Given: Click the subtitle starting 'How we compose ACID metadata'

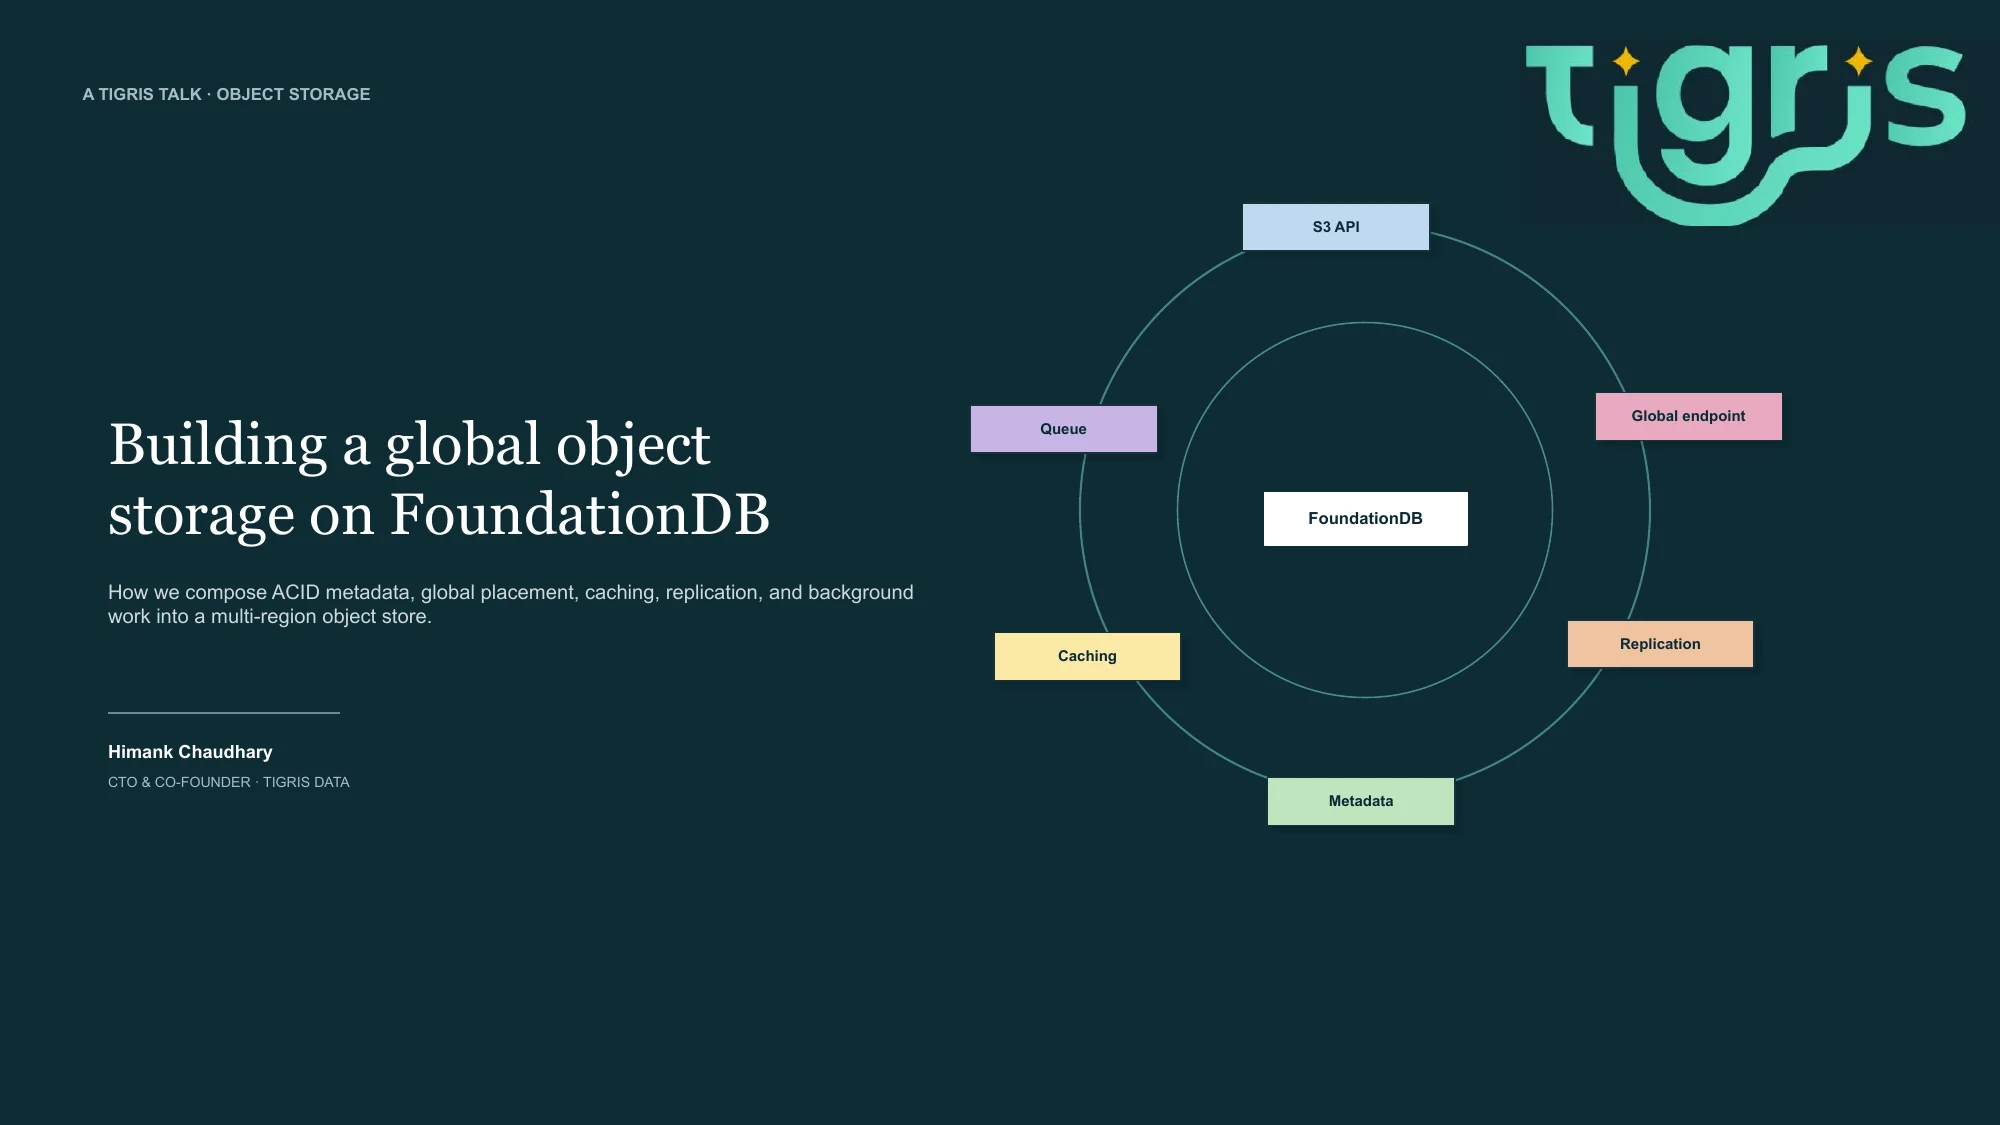Looking at the screenshot, I should point(511,604).
